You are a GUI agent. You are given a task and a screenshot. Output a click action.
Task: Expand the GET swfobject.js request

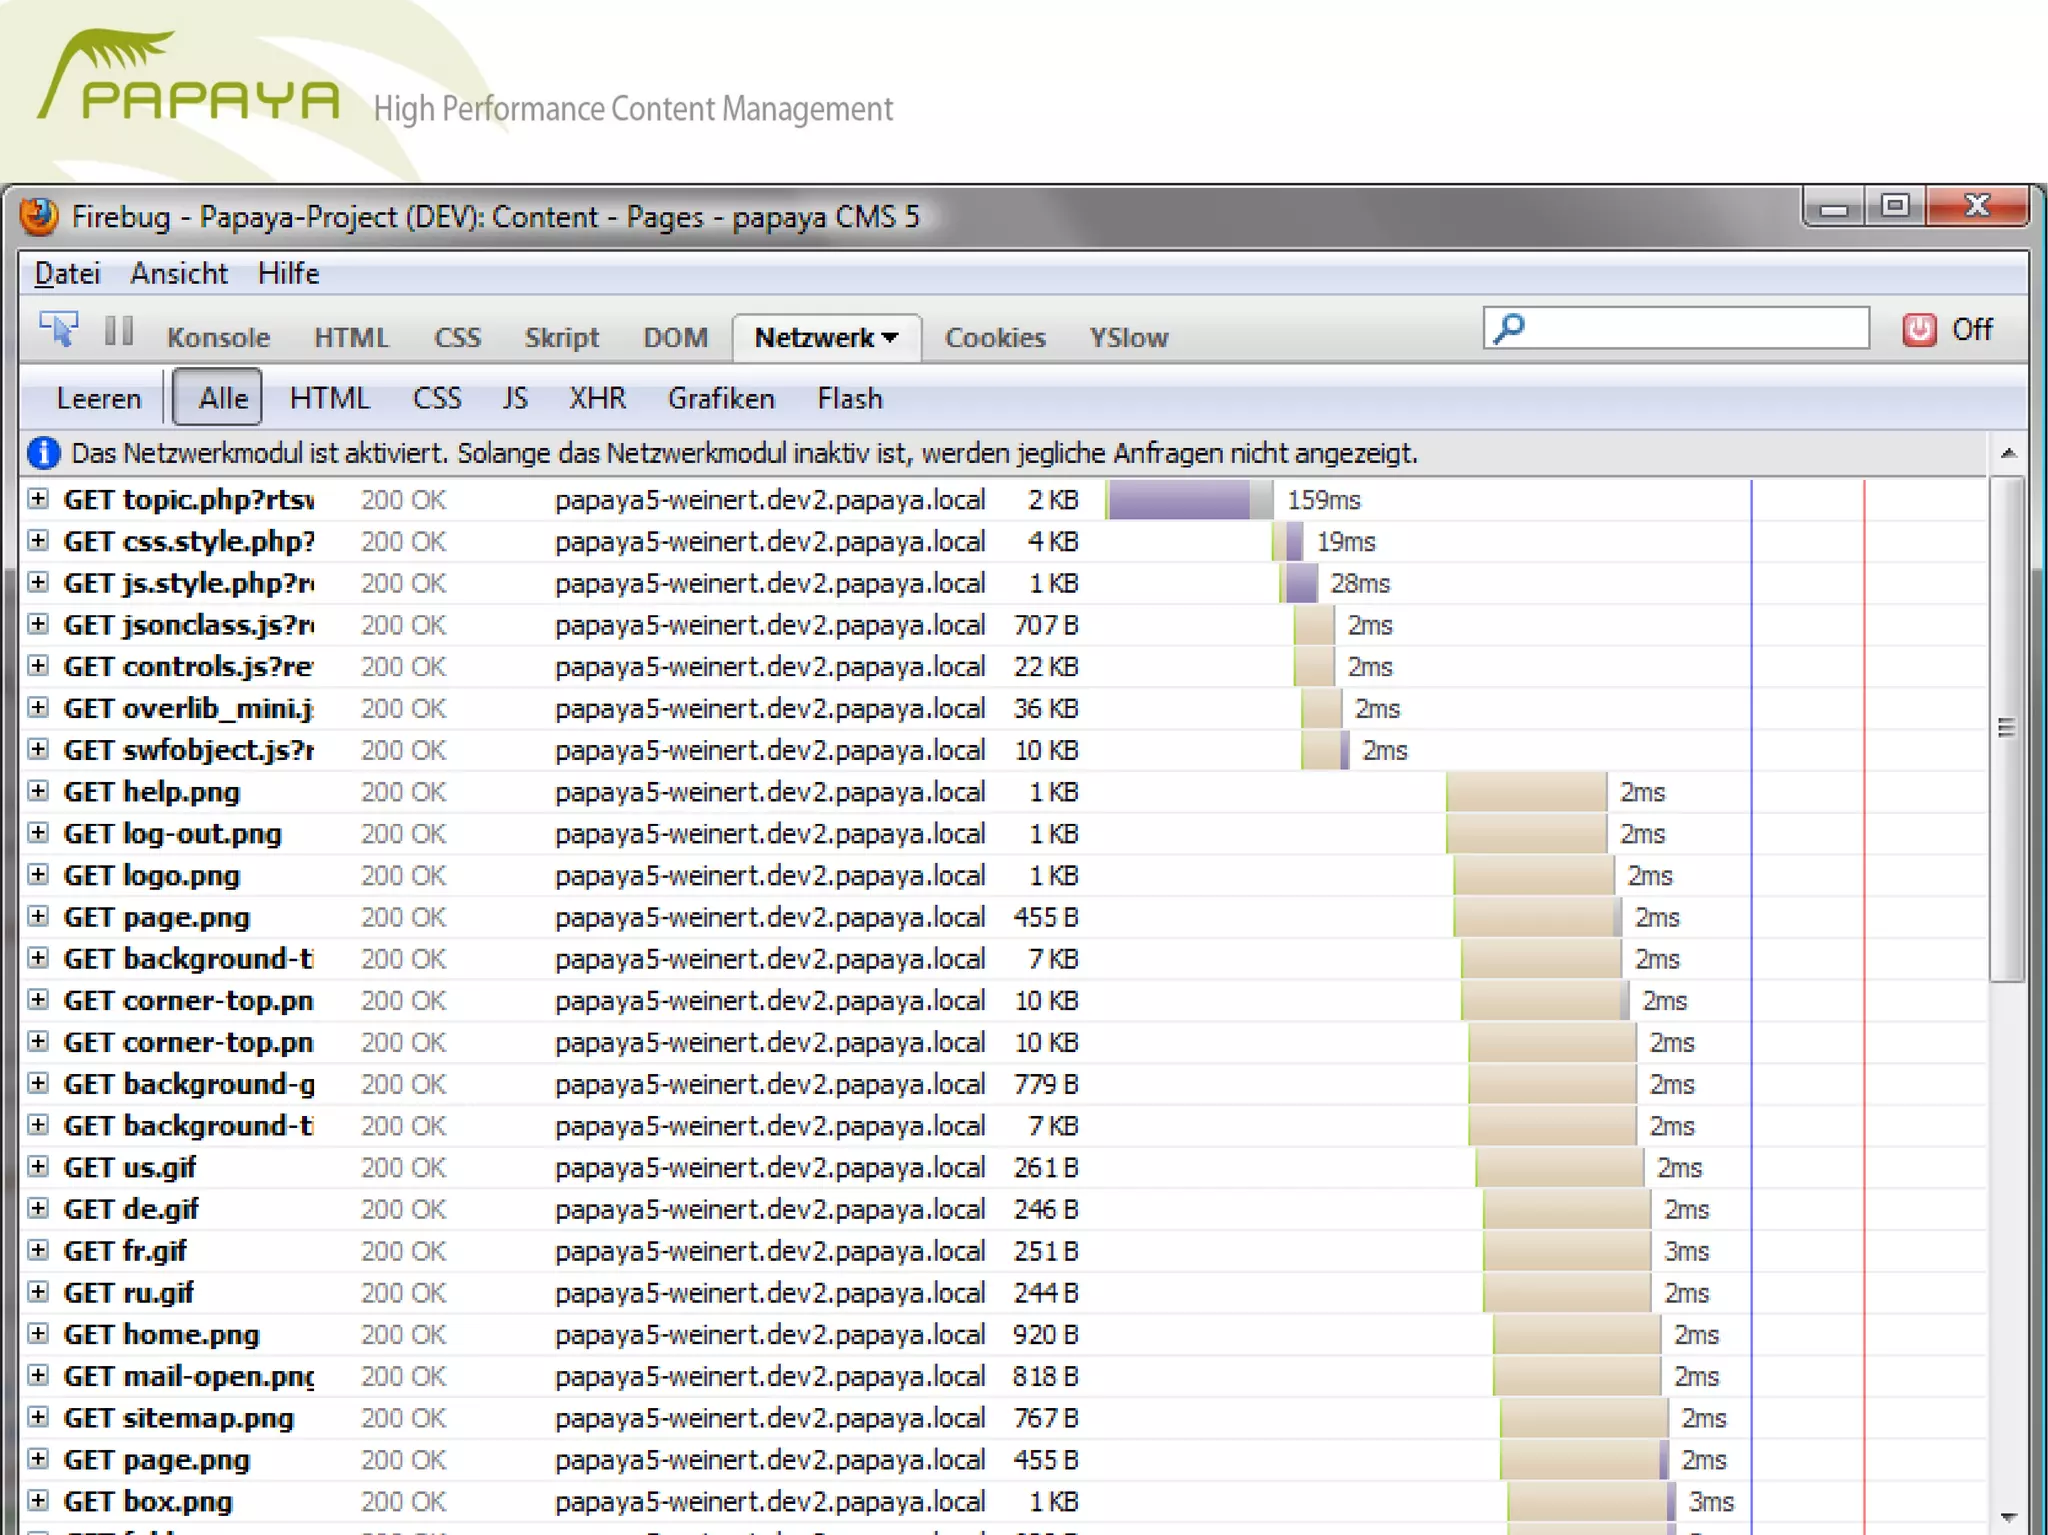coord(38,749)
